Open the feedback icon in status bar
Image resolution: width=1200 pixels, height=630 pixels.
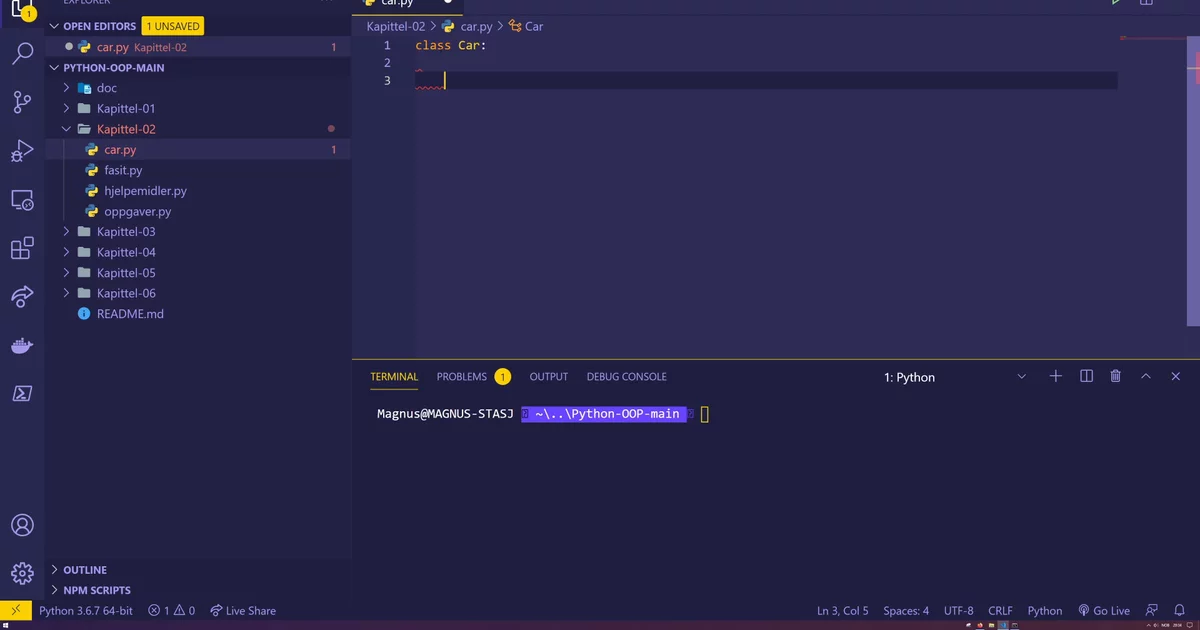tap(1152, 610)
